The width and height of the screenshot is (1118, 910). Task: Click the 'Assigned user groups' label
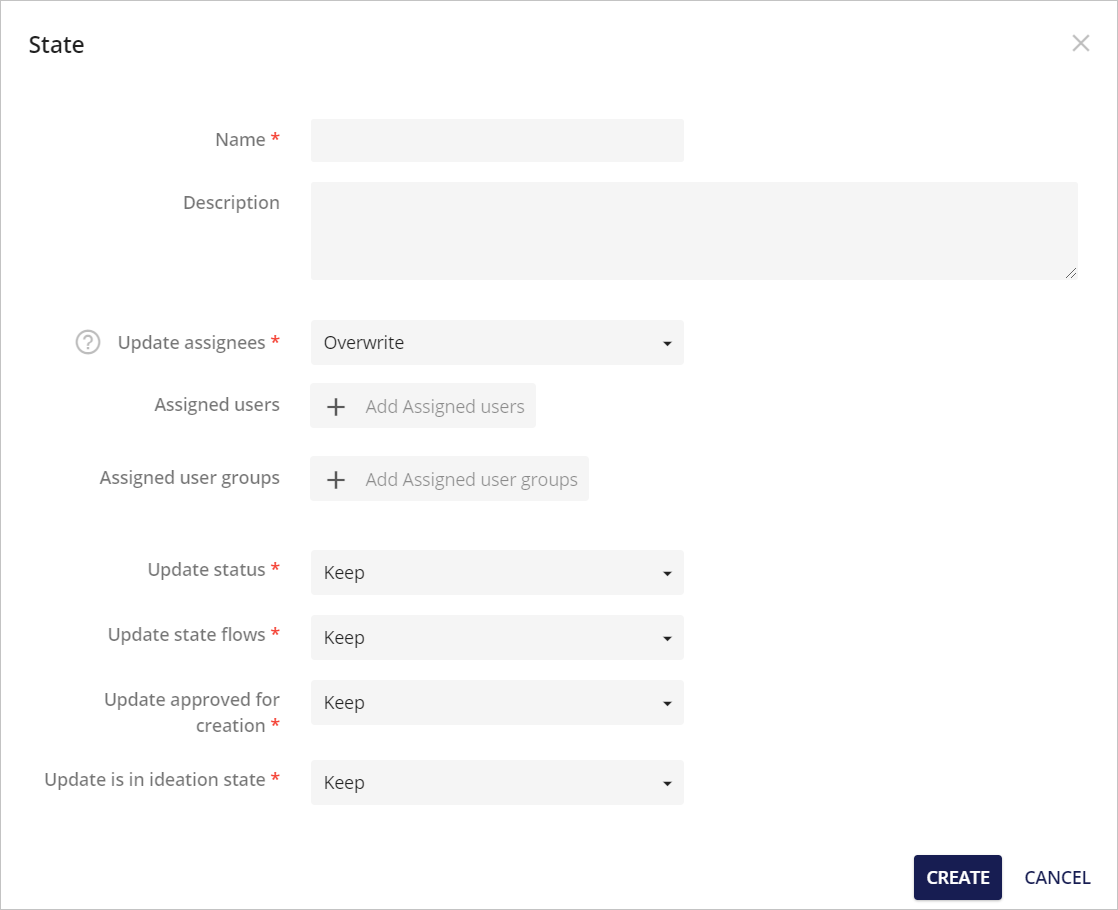tap(190, 477)
